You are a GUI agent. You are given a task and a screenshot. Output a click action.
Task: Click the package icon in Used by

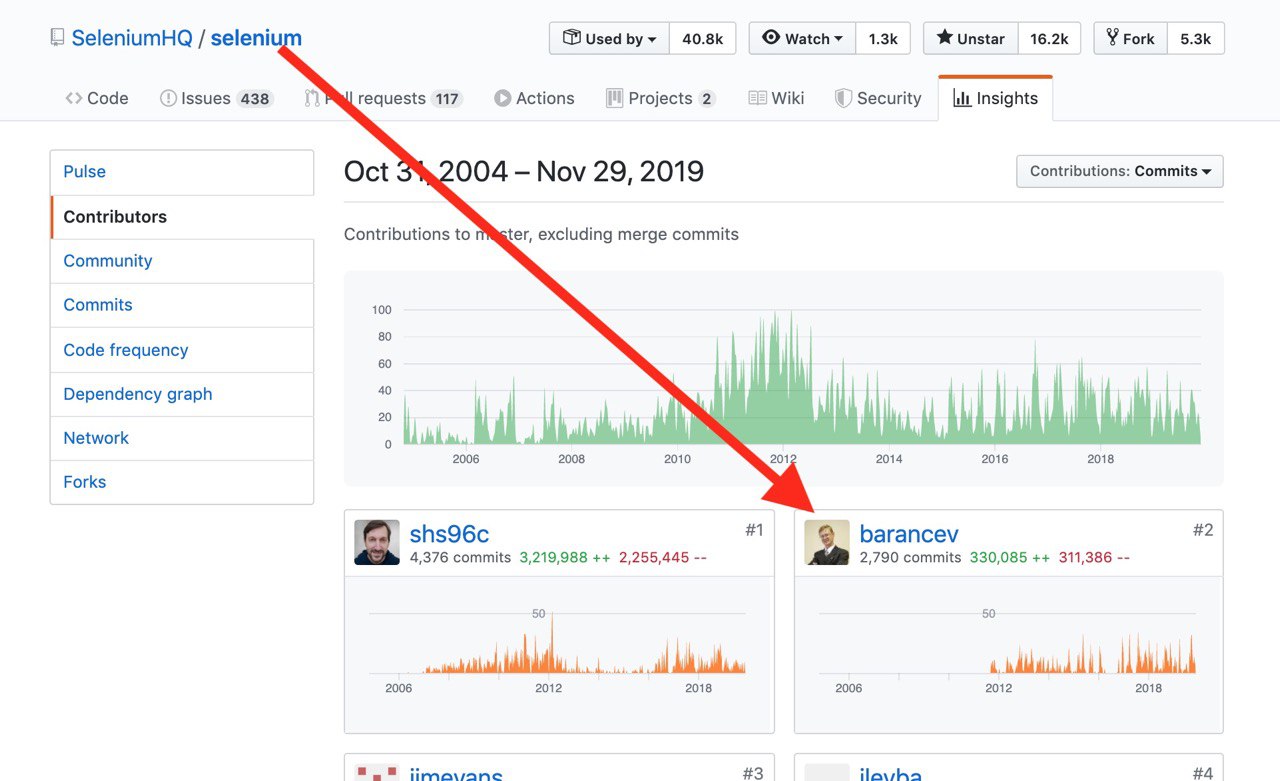[x=571, y=38]
